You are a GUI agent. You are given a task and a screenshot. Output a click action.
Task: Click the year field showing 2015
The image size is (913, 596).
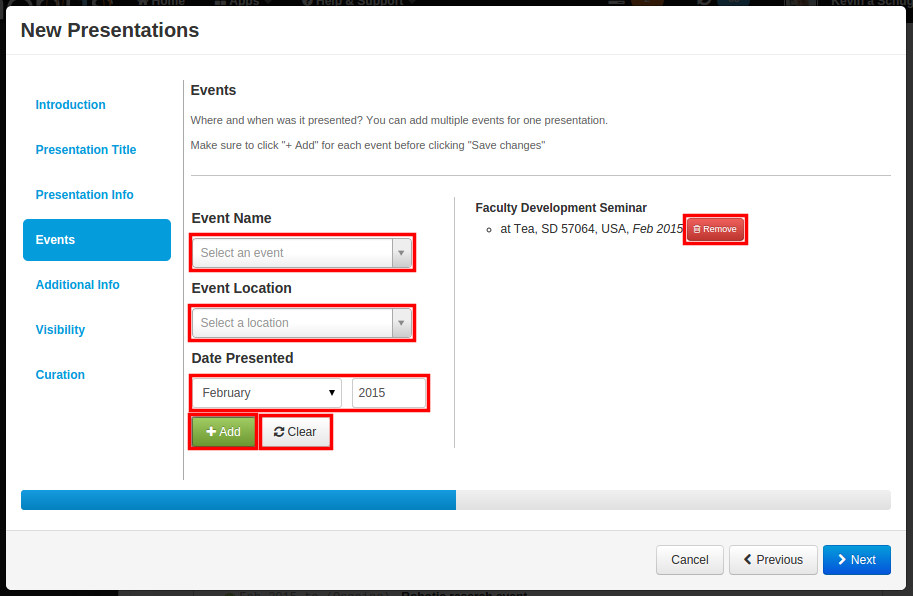pyautogui.click(x=388, y=393)
